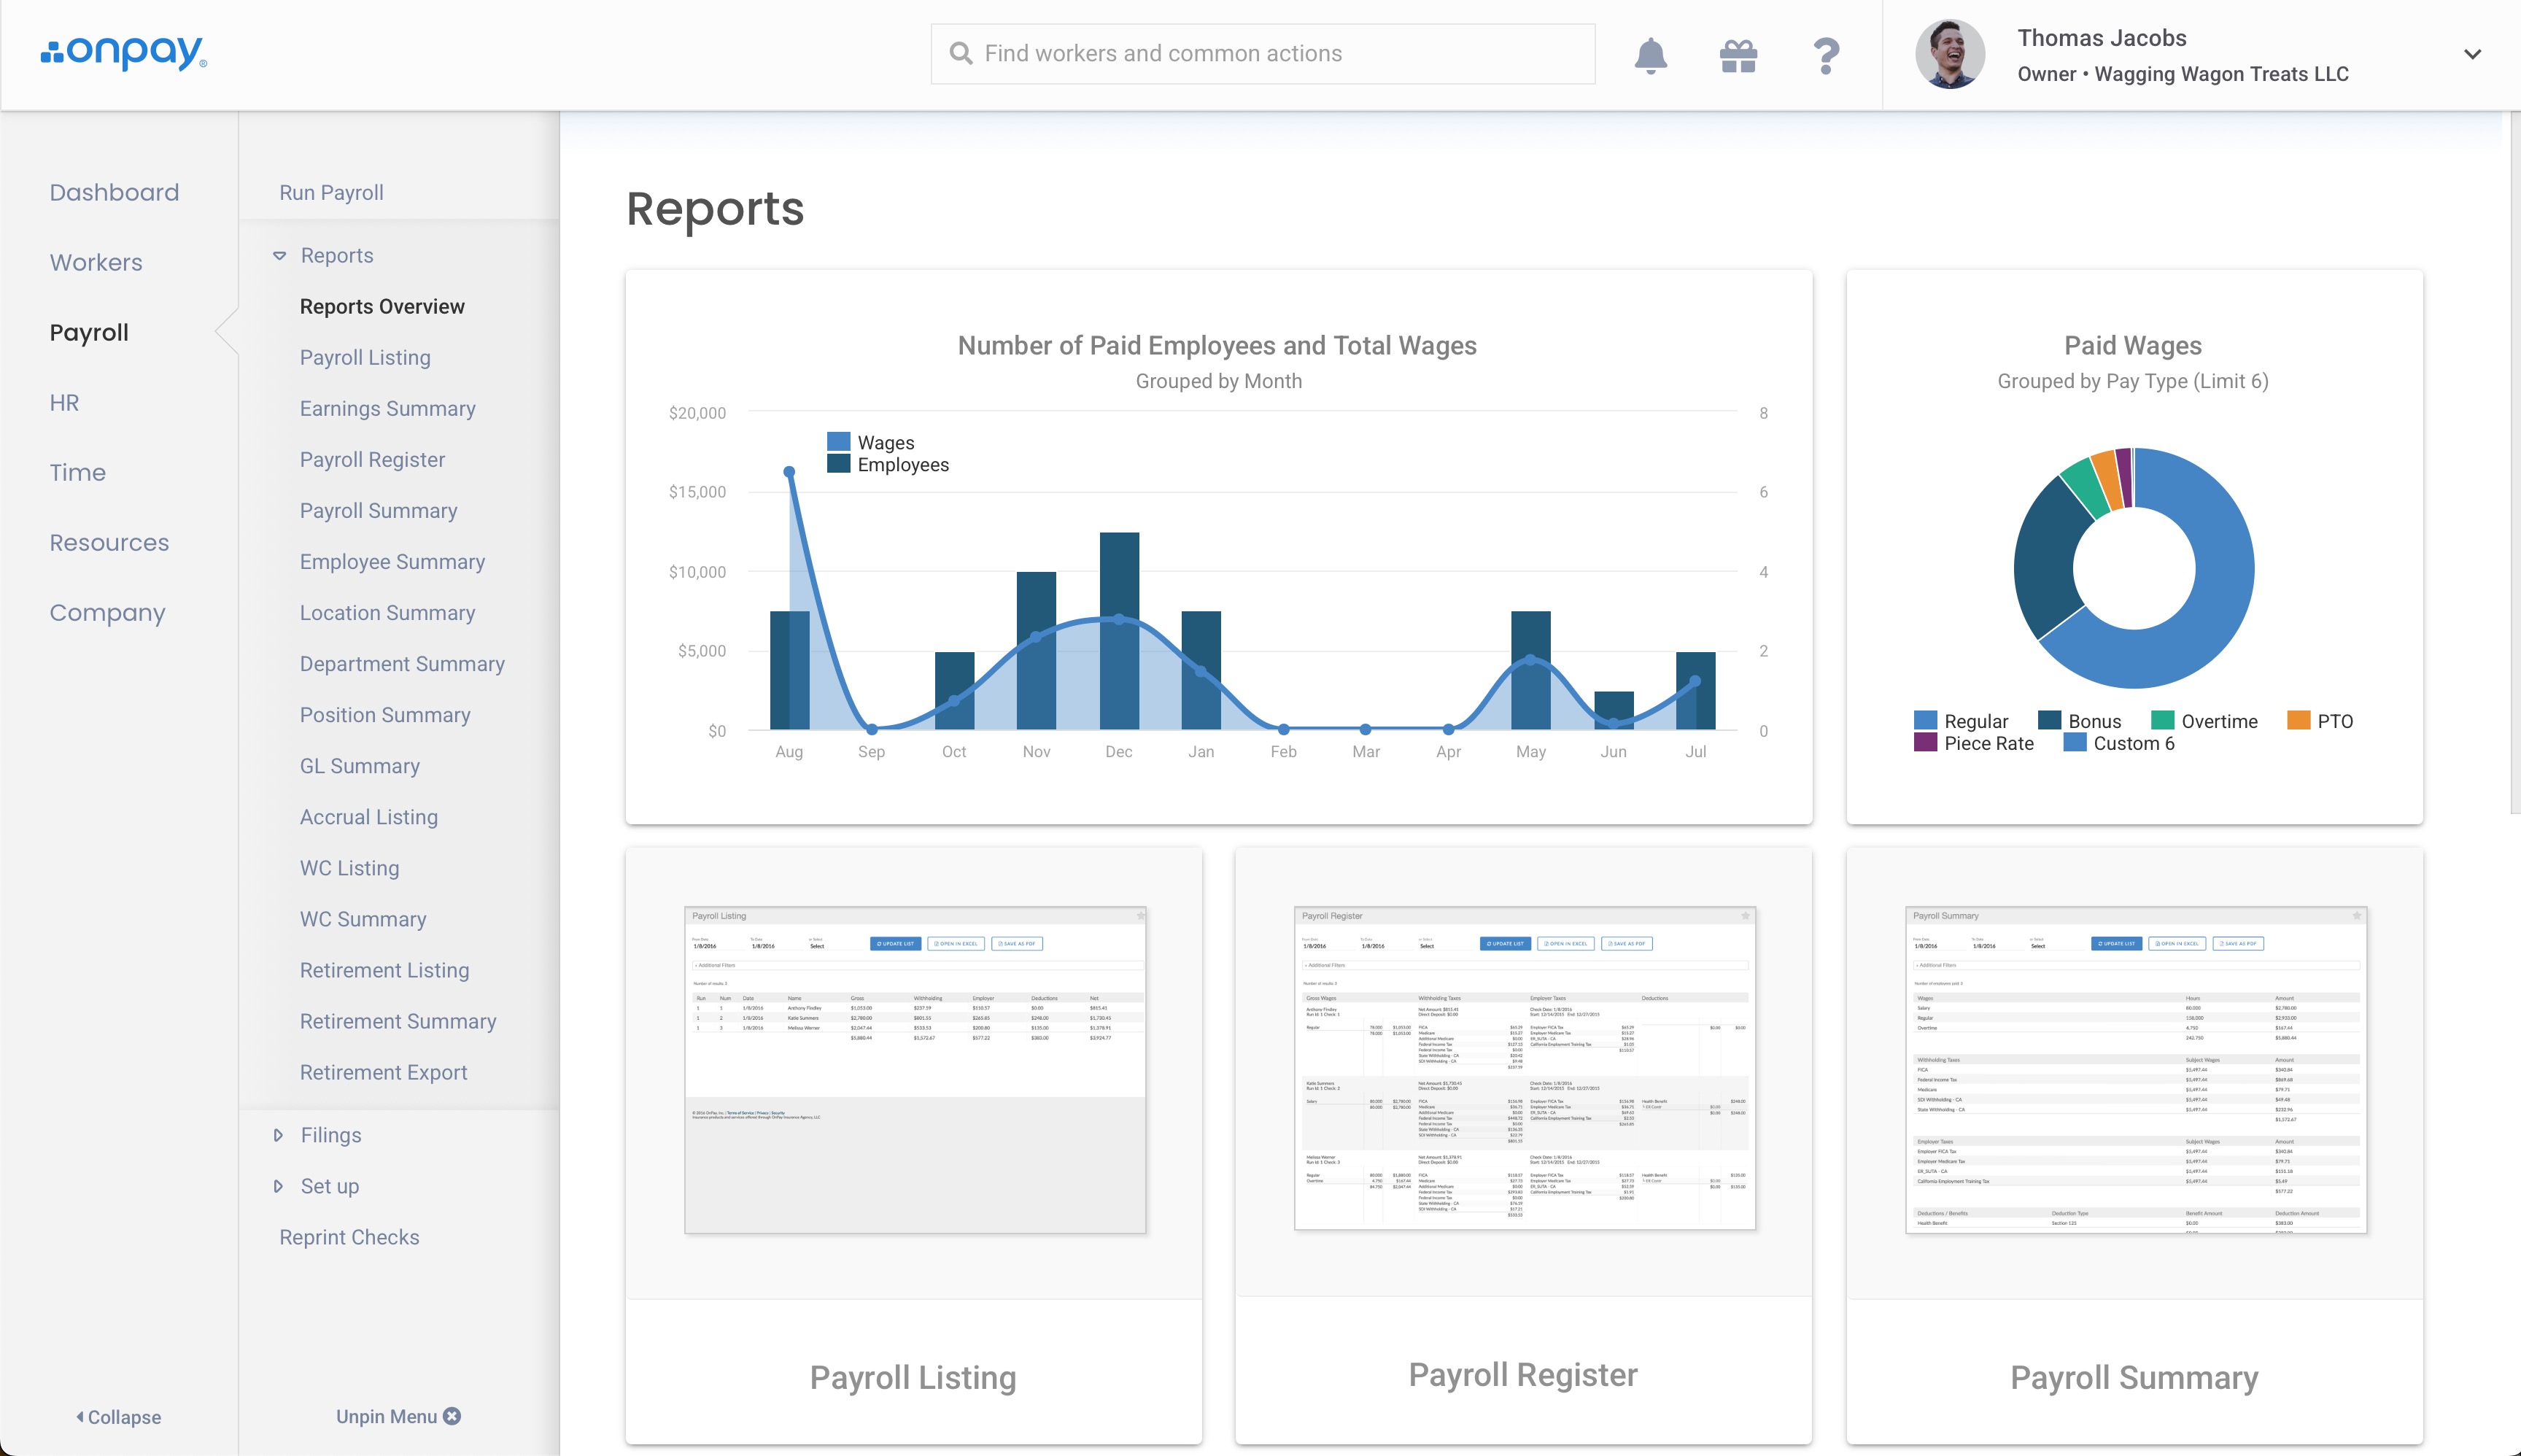Click the Unpin Menu close icon
2521x1456 pixels.
(x=452, y=1416)
